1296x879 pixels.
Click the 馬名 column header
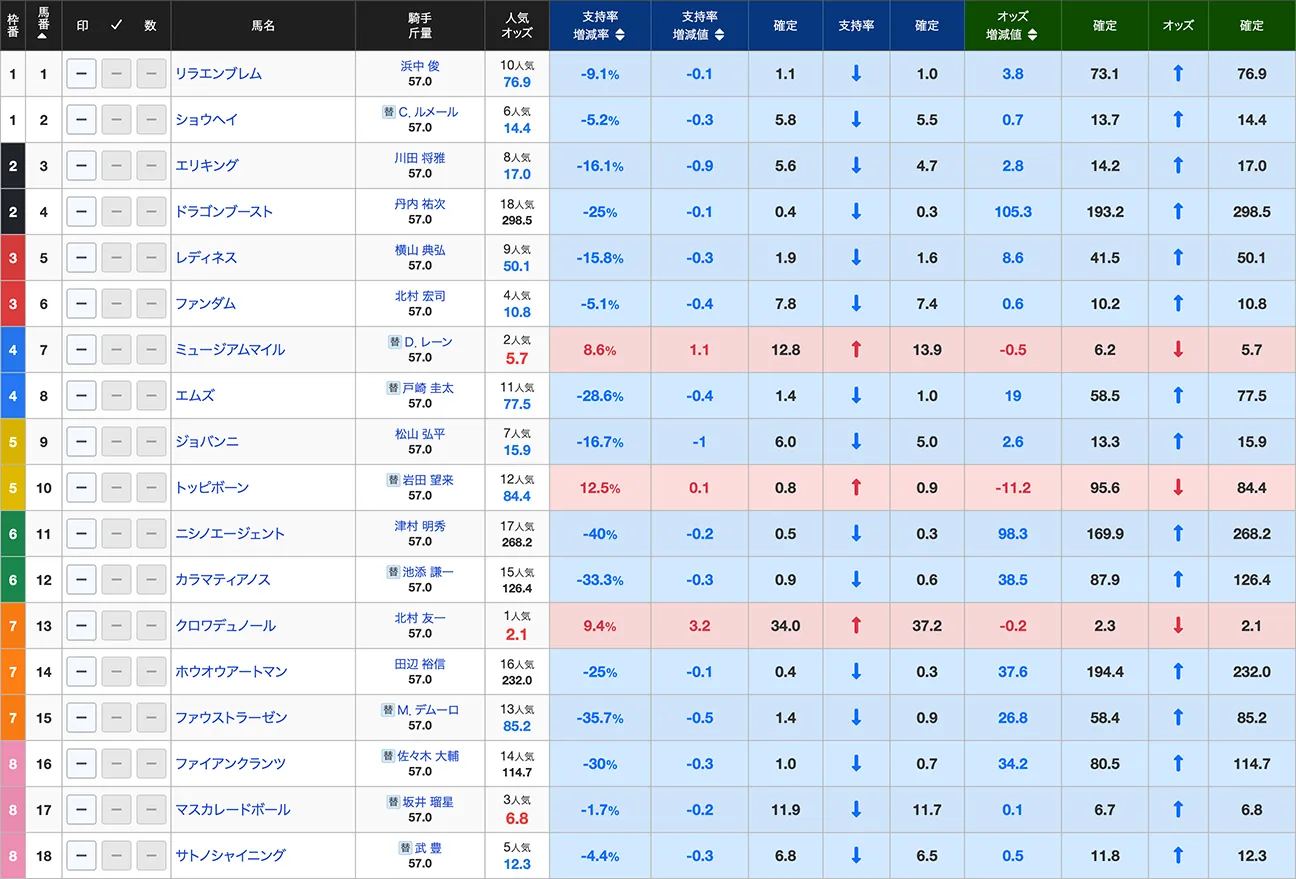[263, 25]
